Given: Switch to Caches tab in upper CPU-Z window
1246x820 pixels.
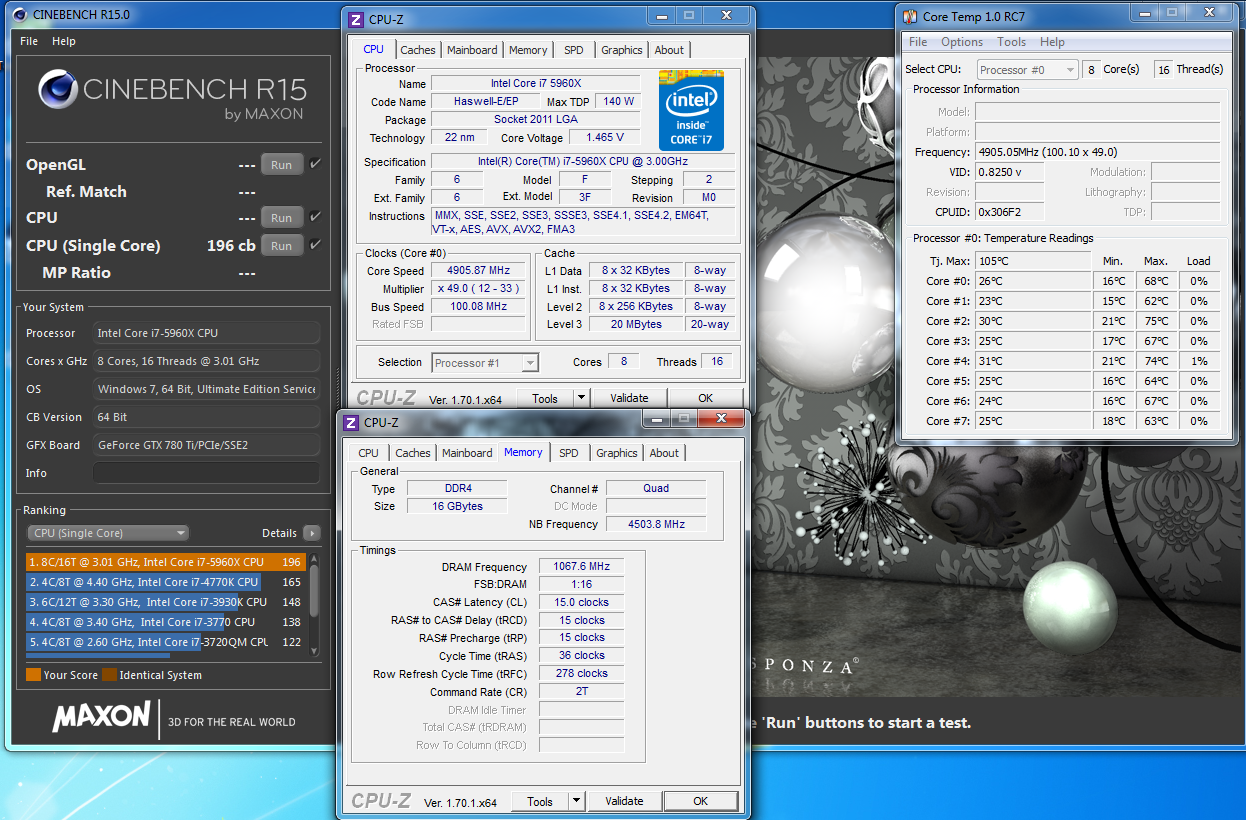Looking at the screenshot, I should point(418,50).
